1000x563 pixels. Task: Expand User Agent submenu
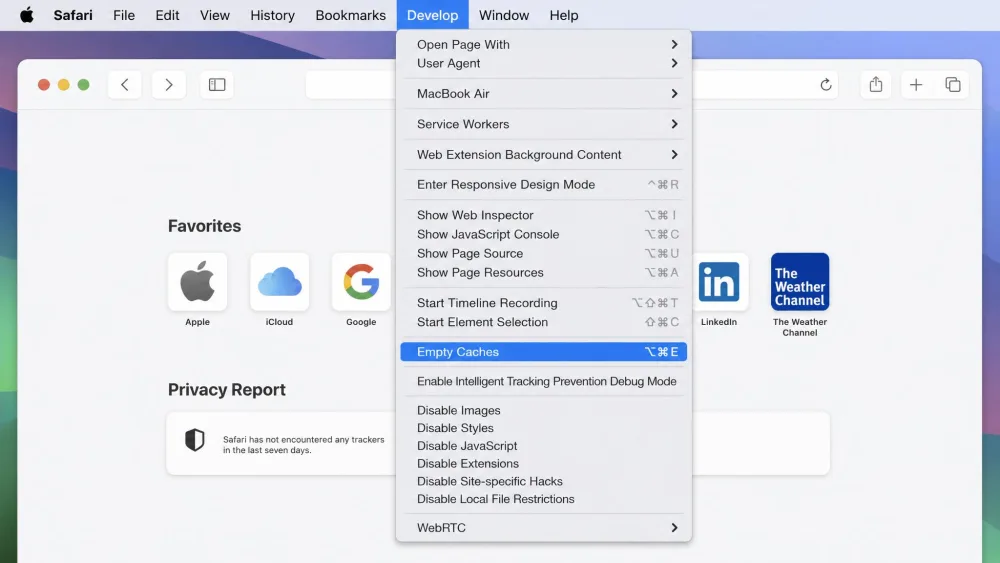tap(543, 63)
